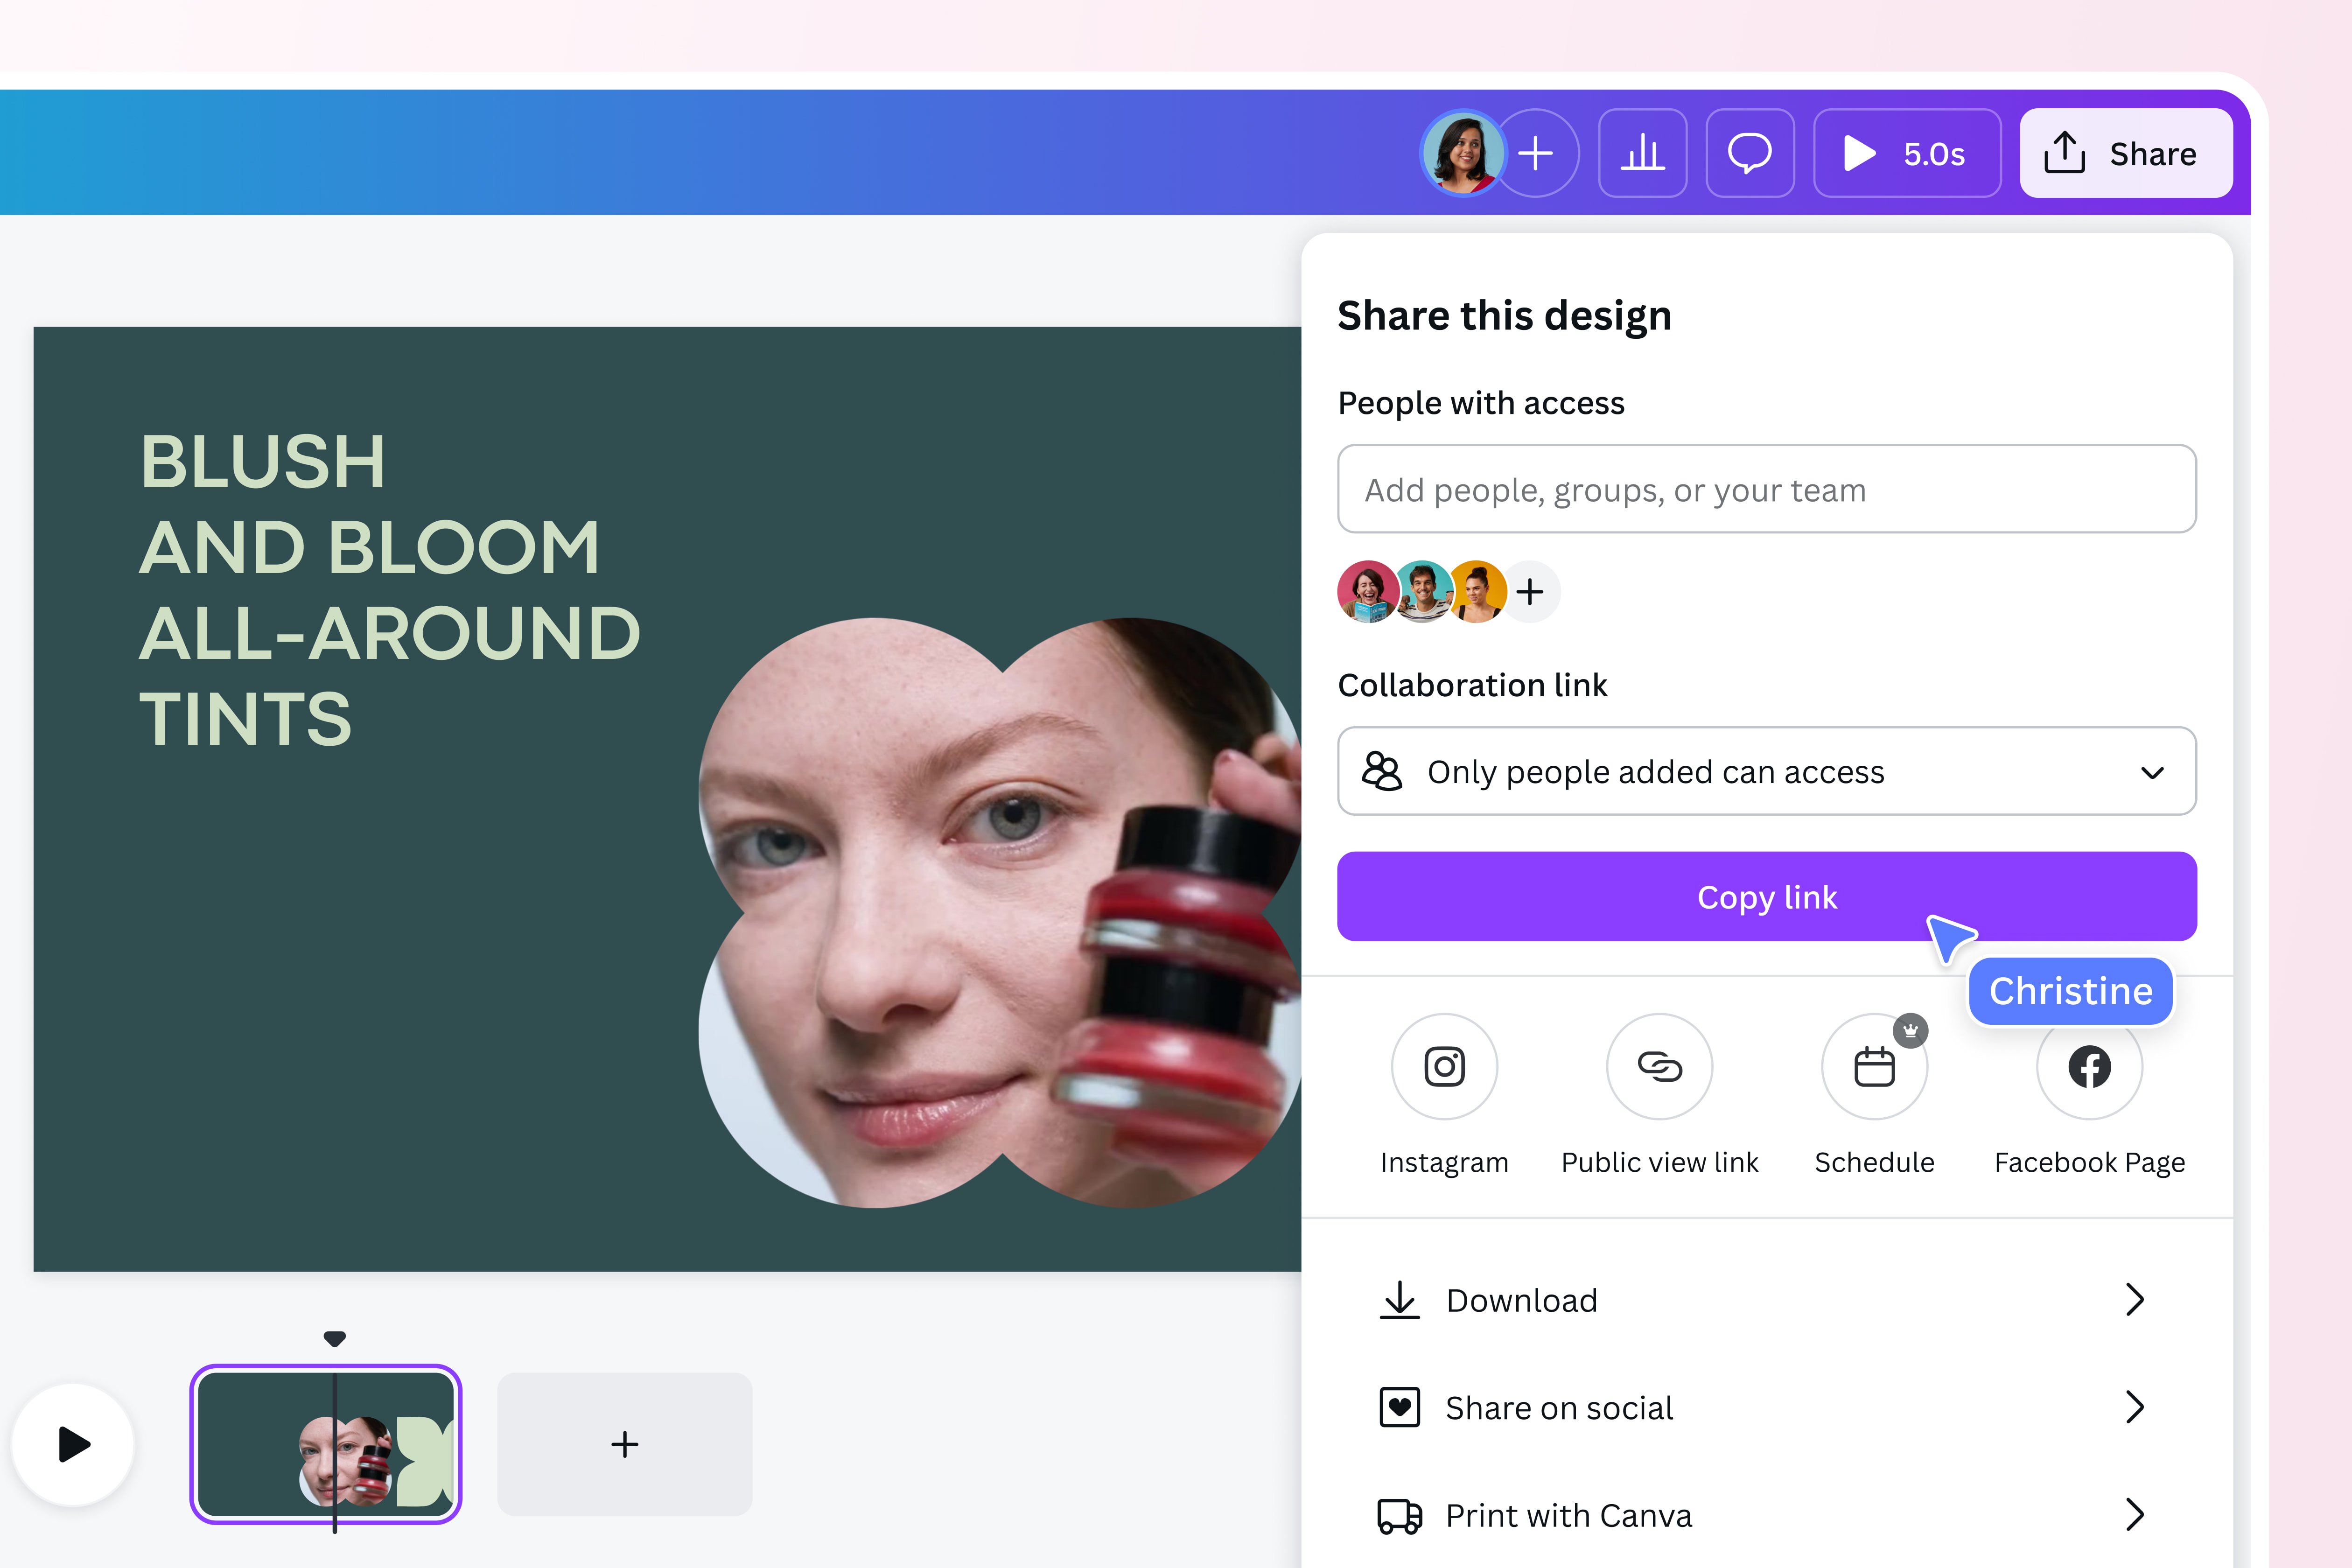2352x1568 pixels.
Task: Click the user profile avatar in header
Action: coord(1462,153)
